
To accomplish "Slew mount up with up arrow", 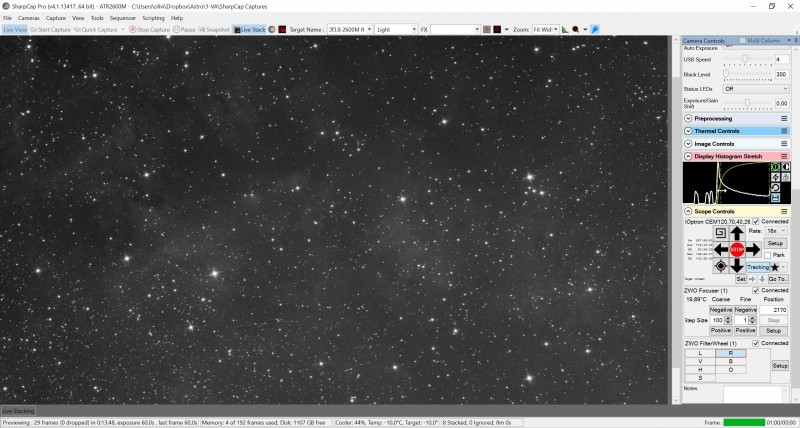I will click(x=737, y=234).
